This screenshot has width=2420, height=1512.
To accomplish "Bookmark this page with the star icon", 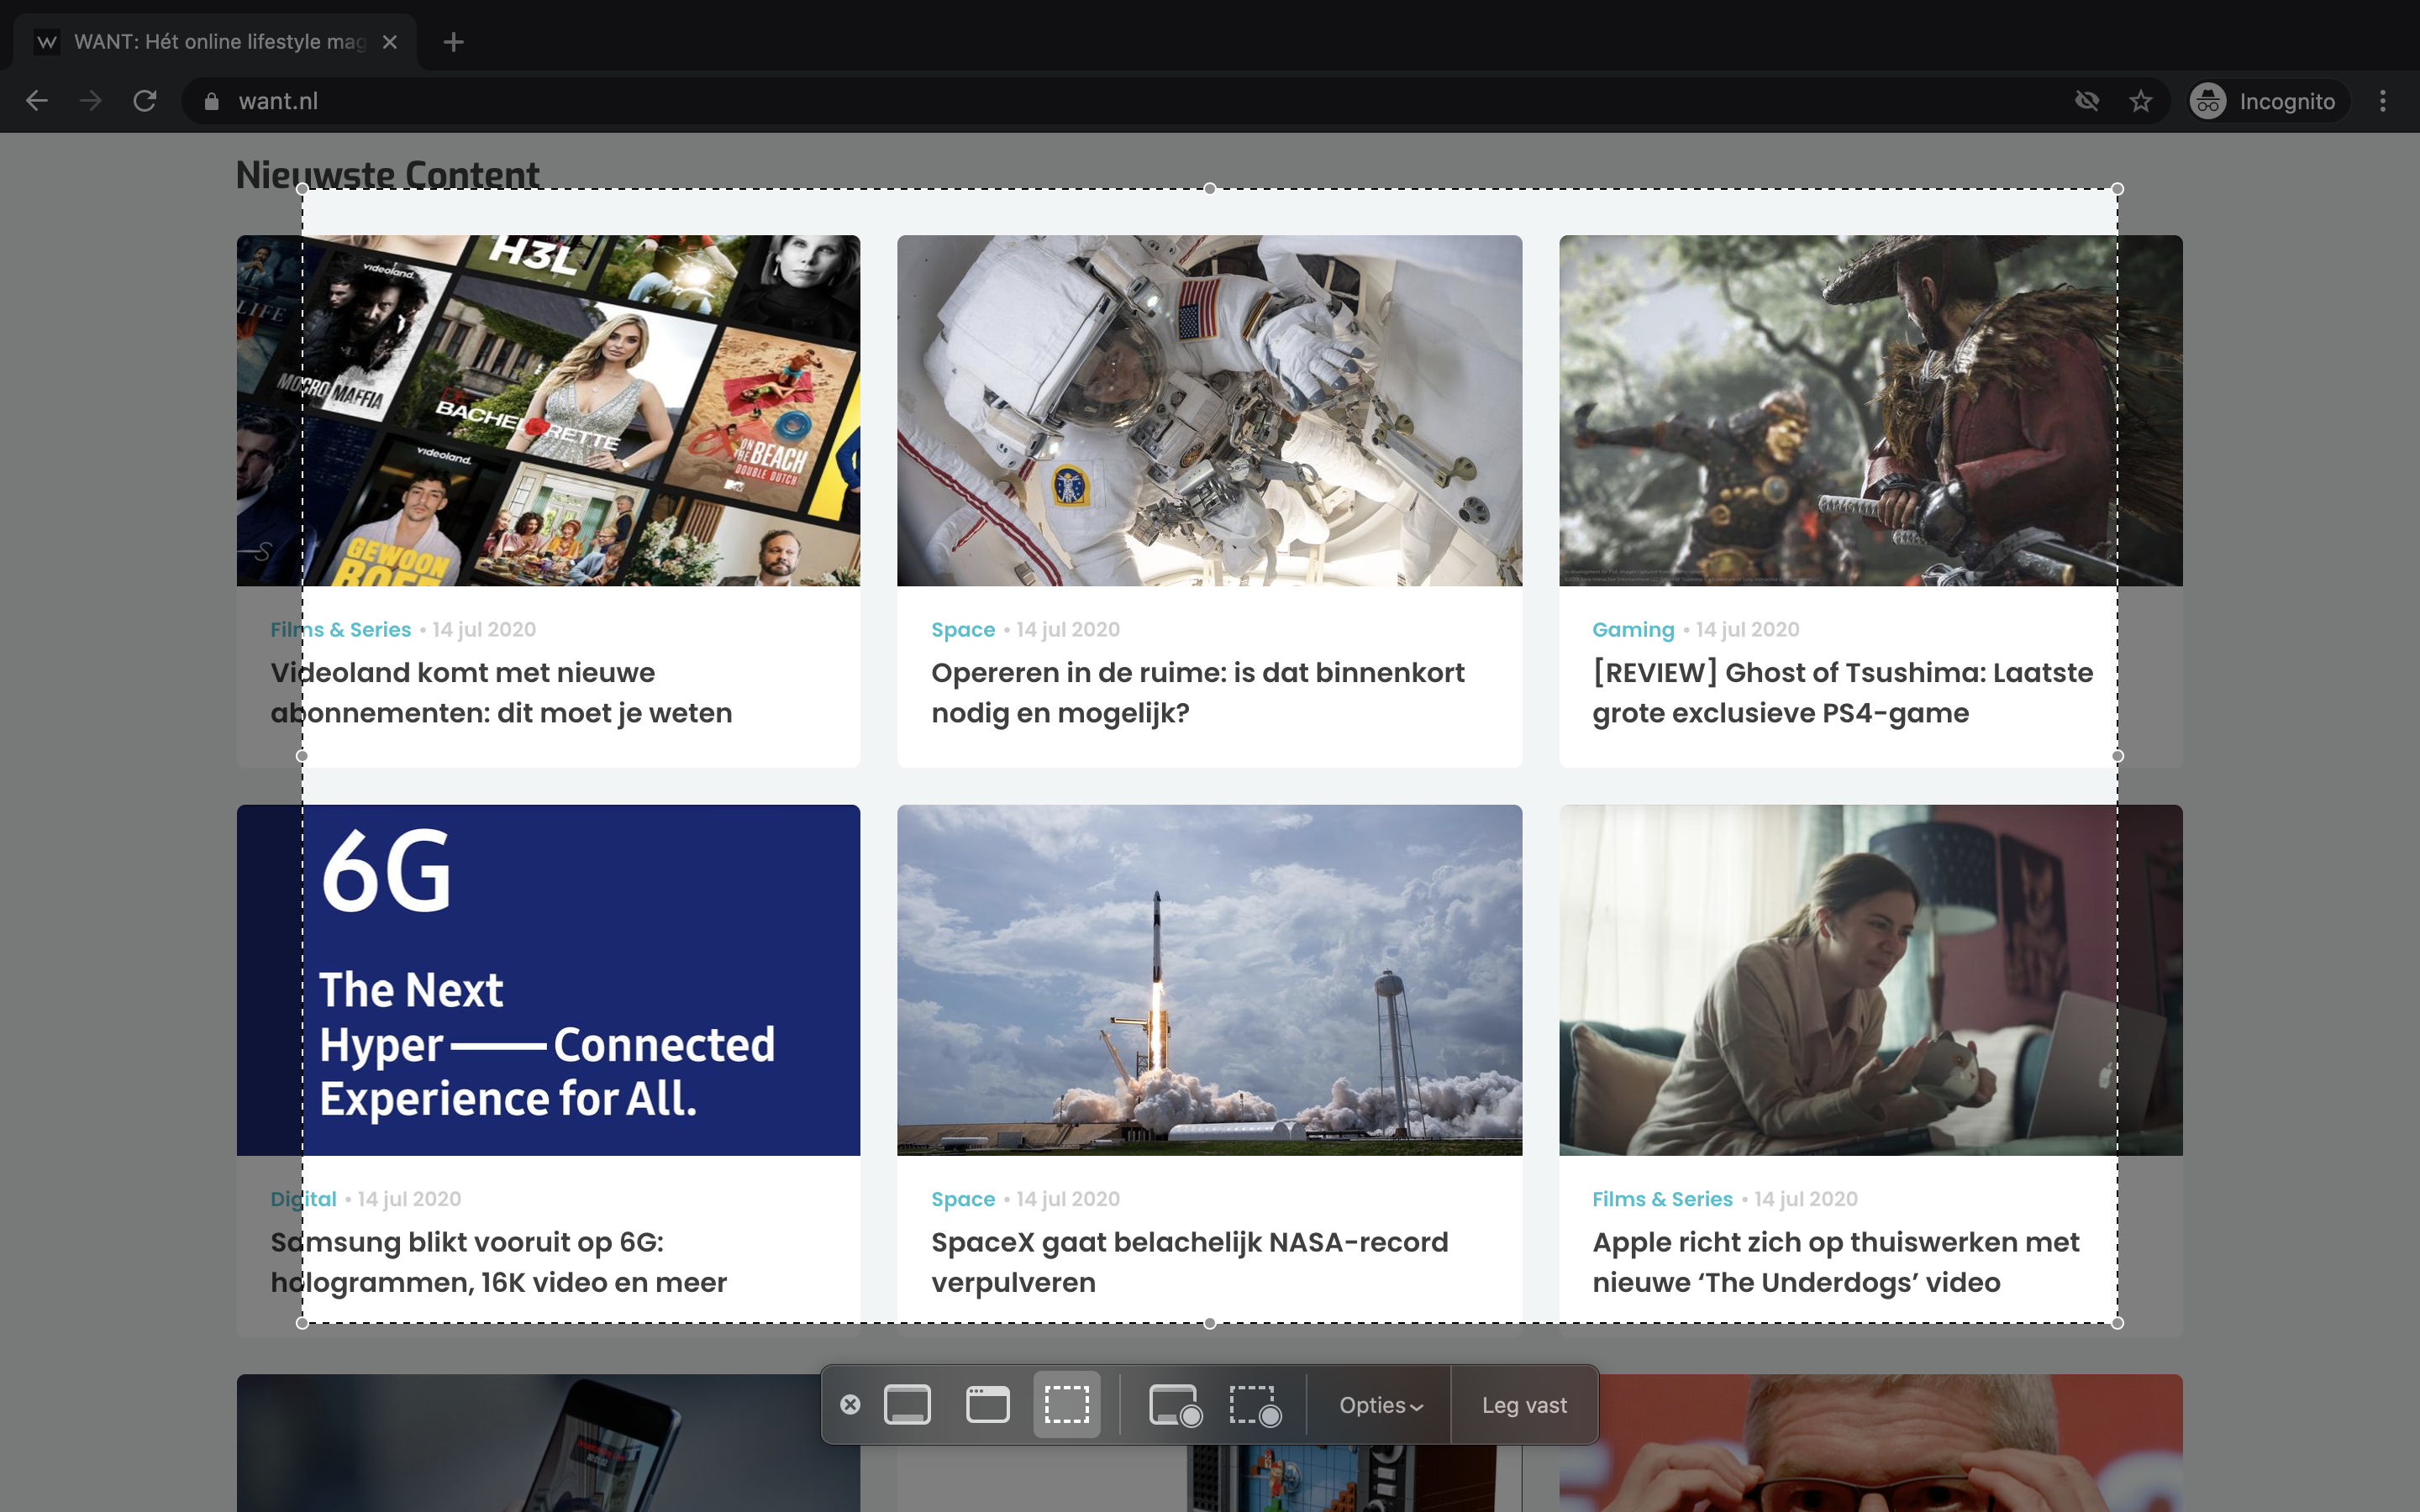I will (x=2140, y=101).
